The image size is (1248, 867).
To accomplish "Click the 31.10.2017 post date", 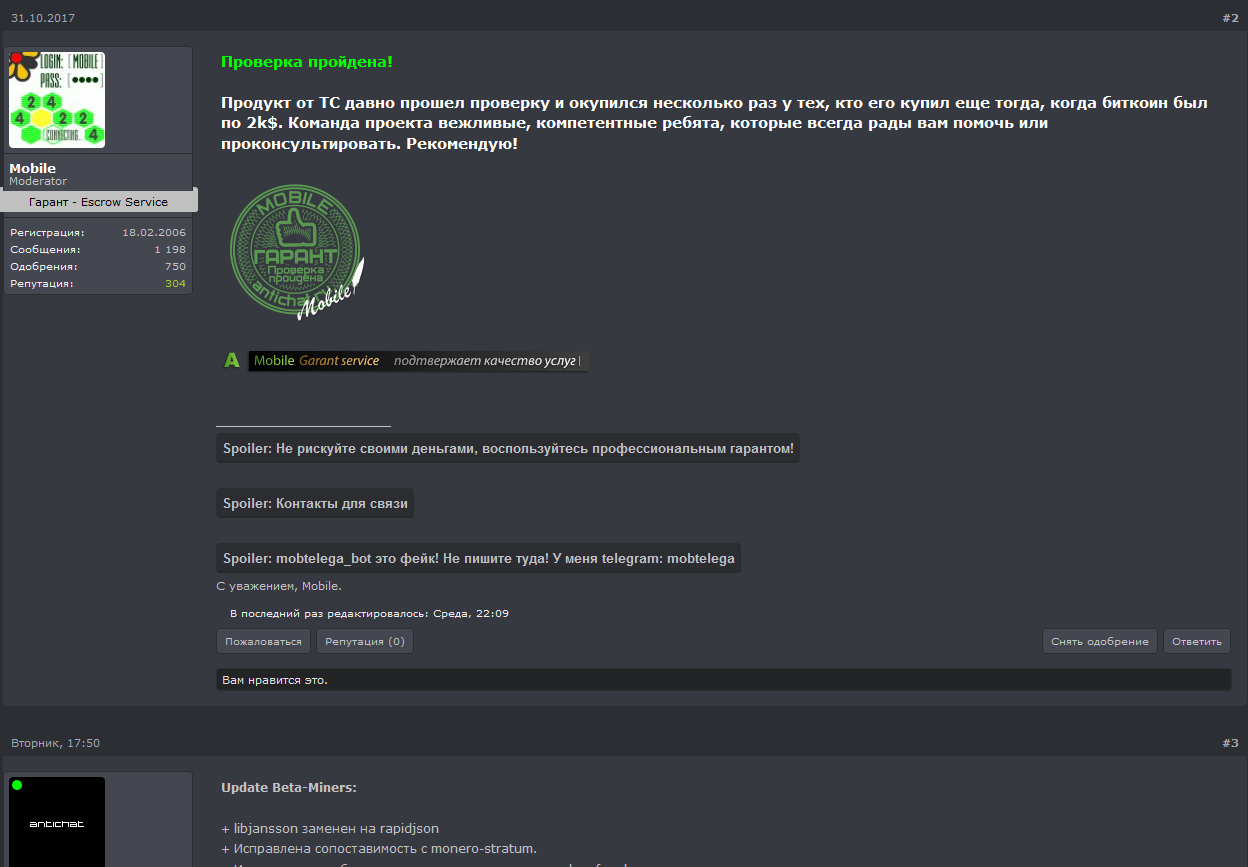I will [43, 18].
